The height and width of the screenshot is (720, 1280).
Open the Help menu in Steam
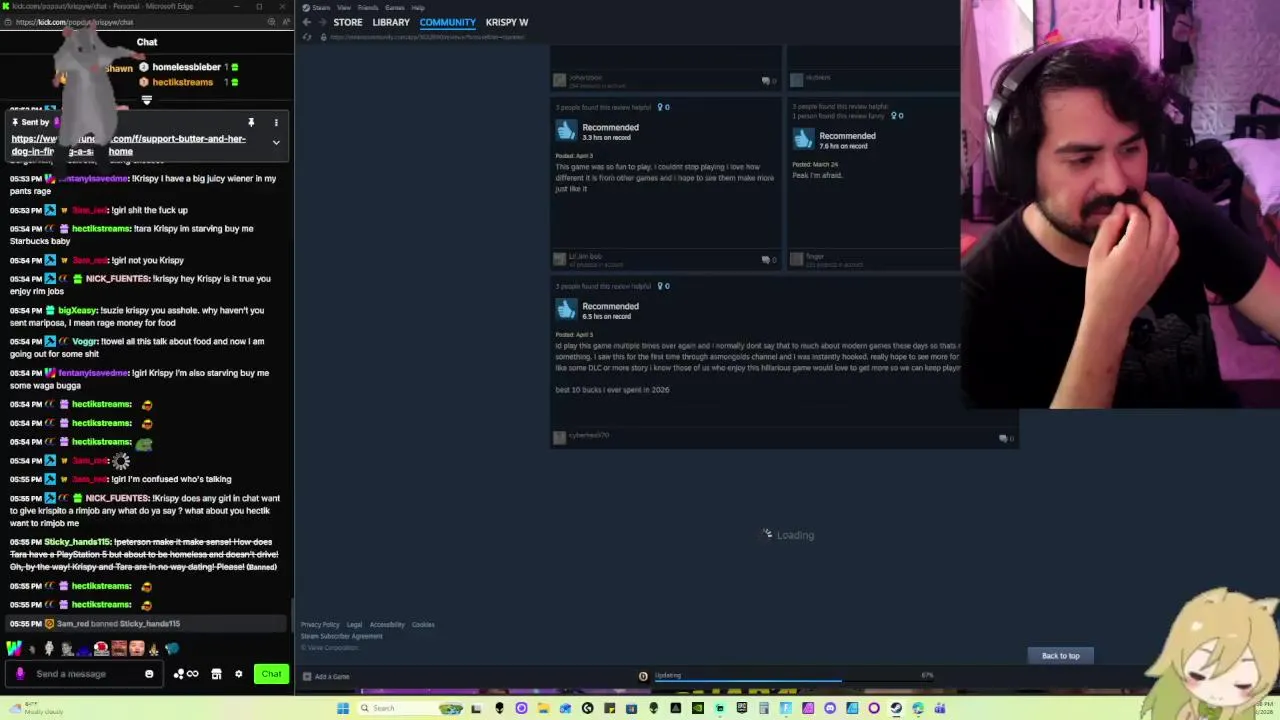click(x=418, y=8)
